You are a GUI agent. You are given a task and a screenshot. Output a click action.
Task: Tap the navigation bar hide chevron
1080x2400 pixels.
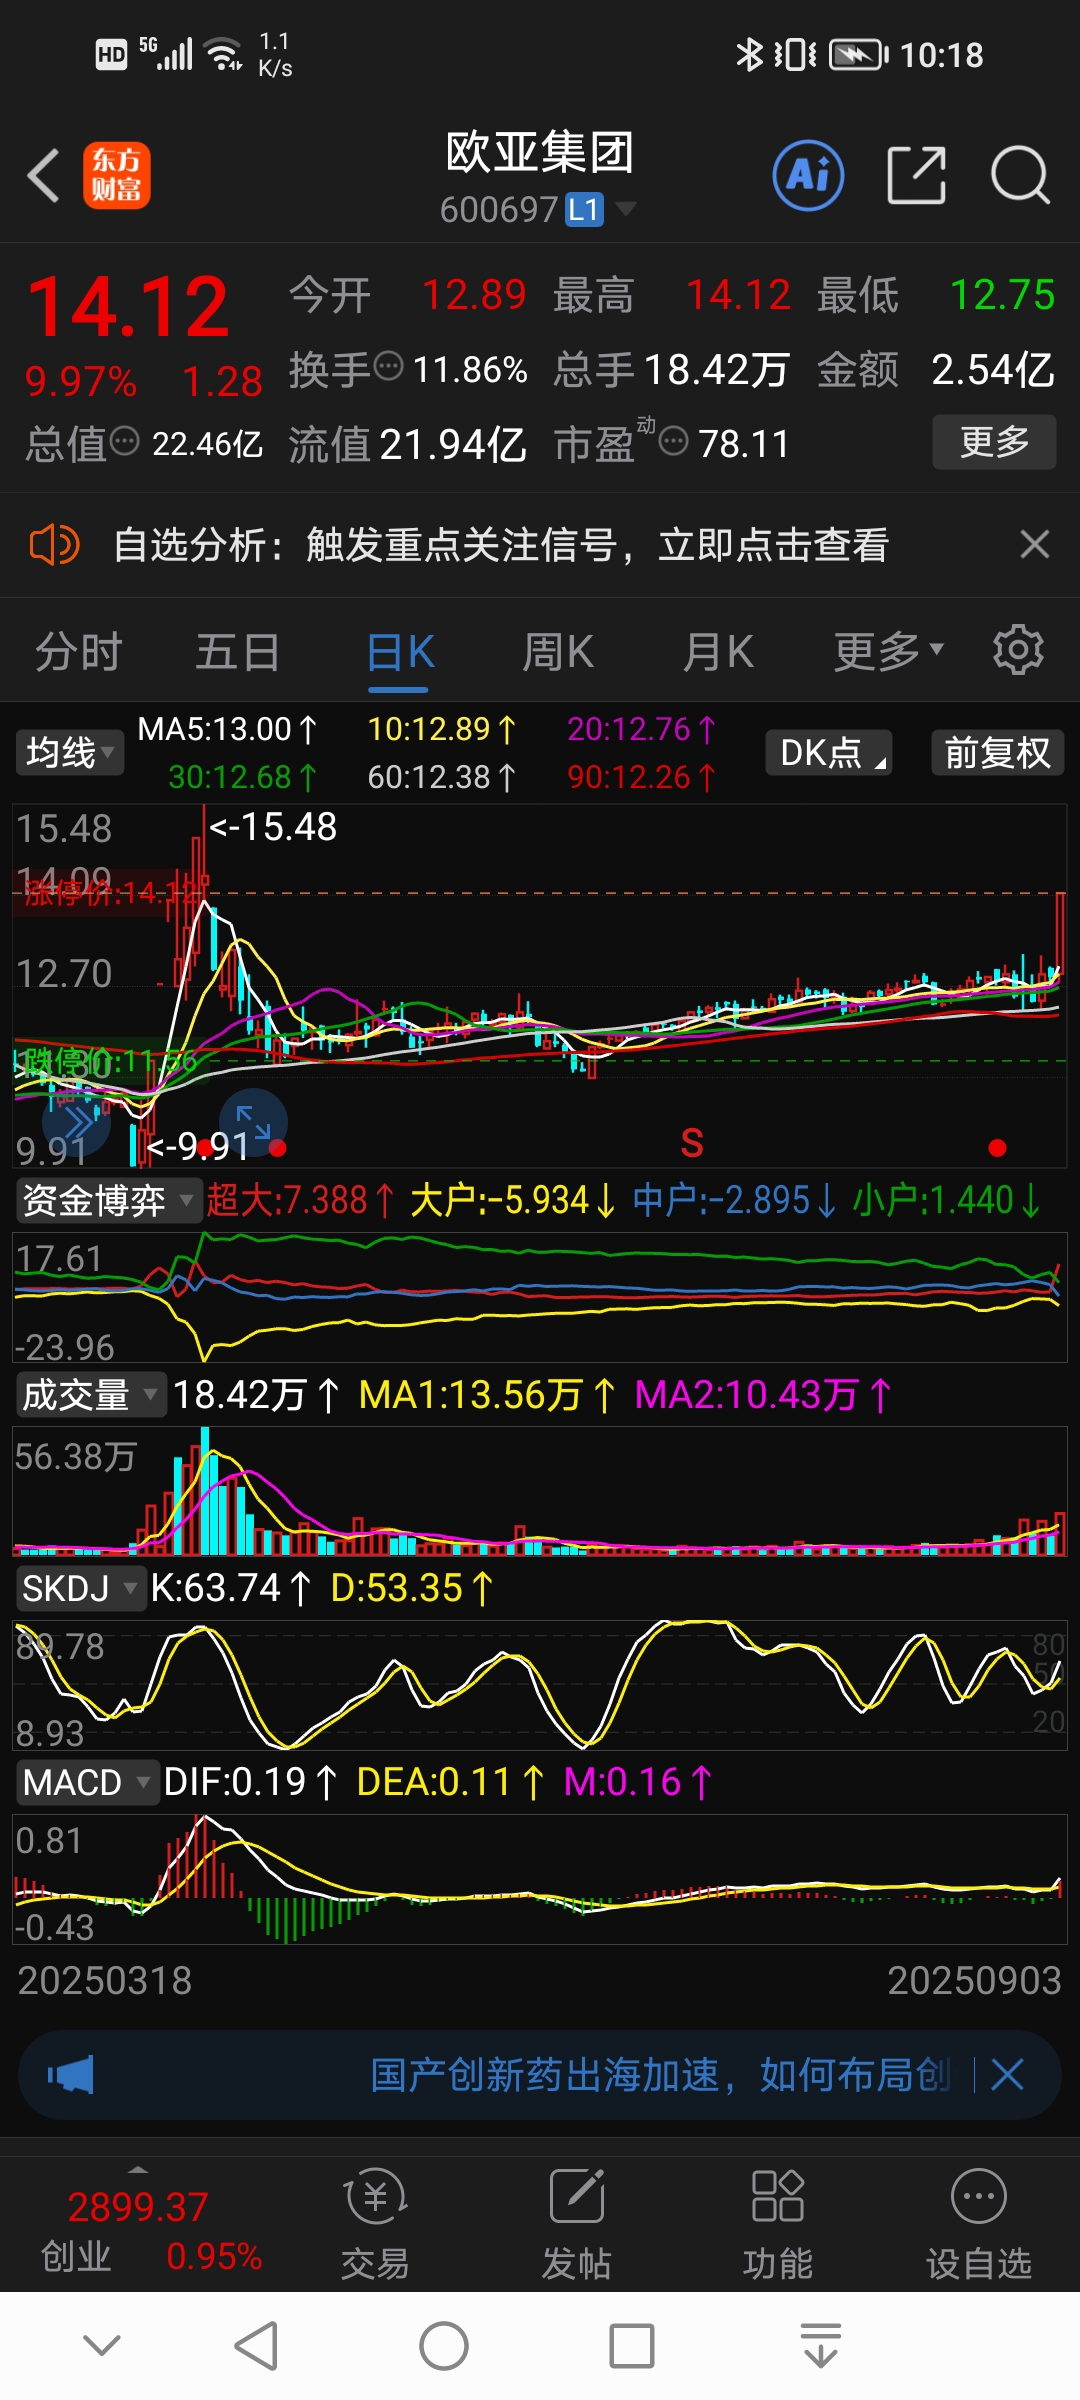102,2344
